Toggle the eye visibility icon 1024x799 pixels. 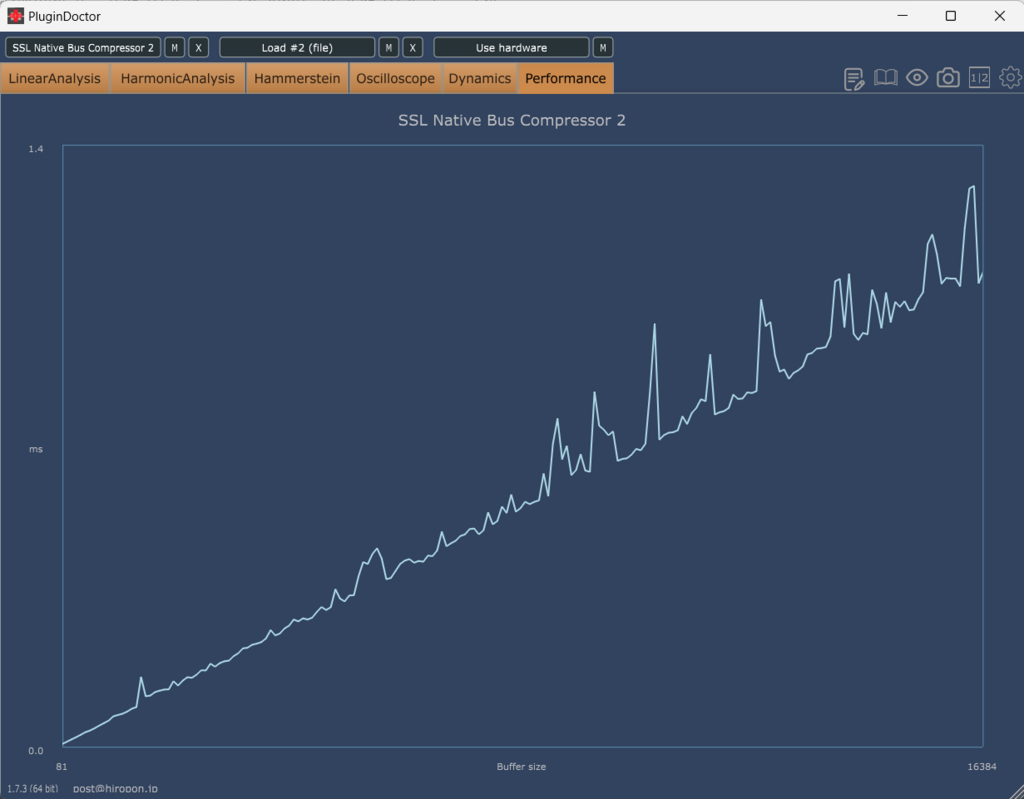coord(917,78)
